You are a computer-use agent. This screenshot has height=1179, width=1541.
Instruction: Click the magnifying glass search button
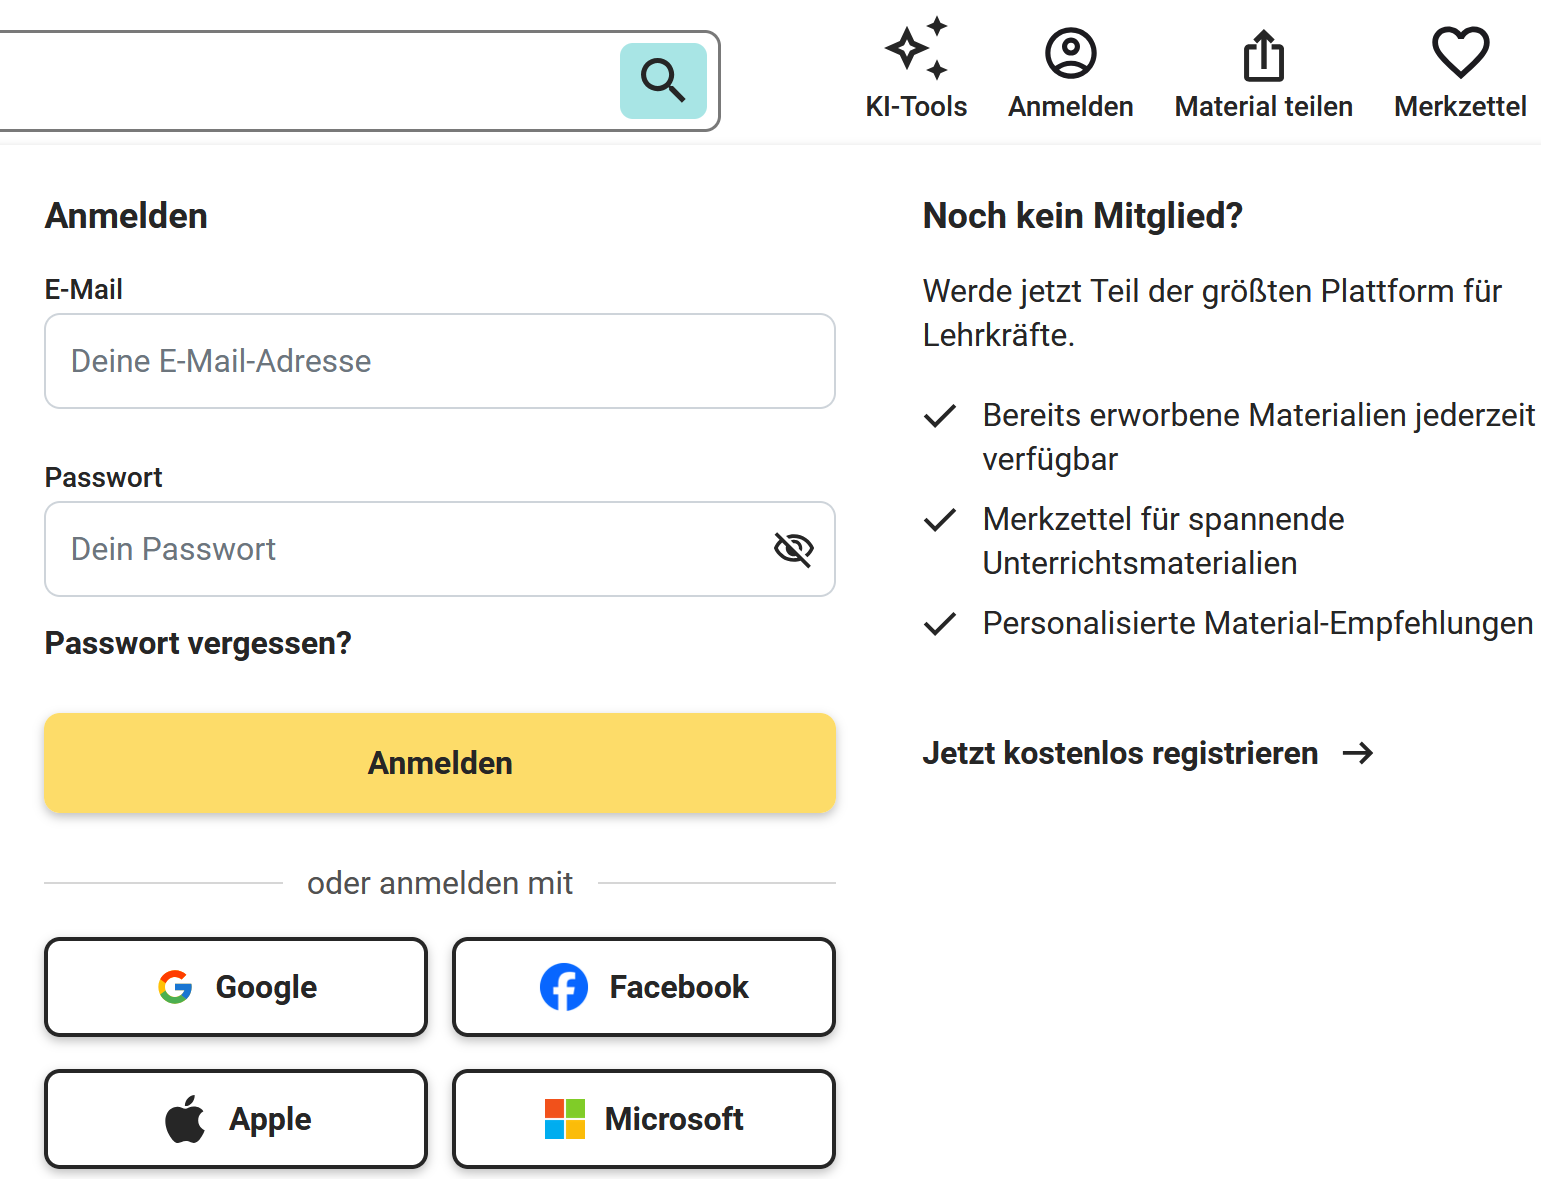[x=663, y=81]
